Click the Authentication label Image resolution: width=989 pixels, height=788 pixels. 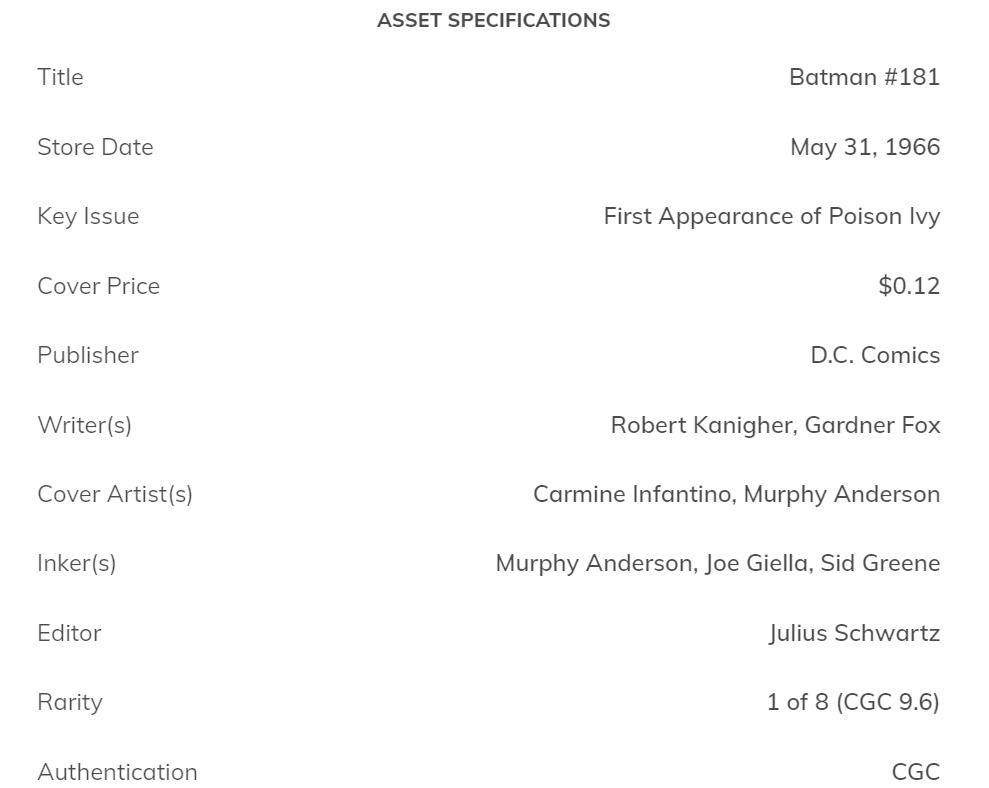coord(117,772)
